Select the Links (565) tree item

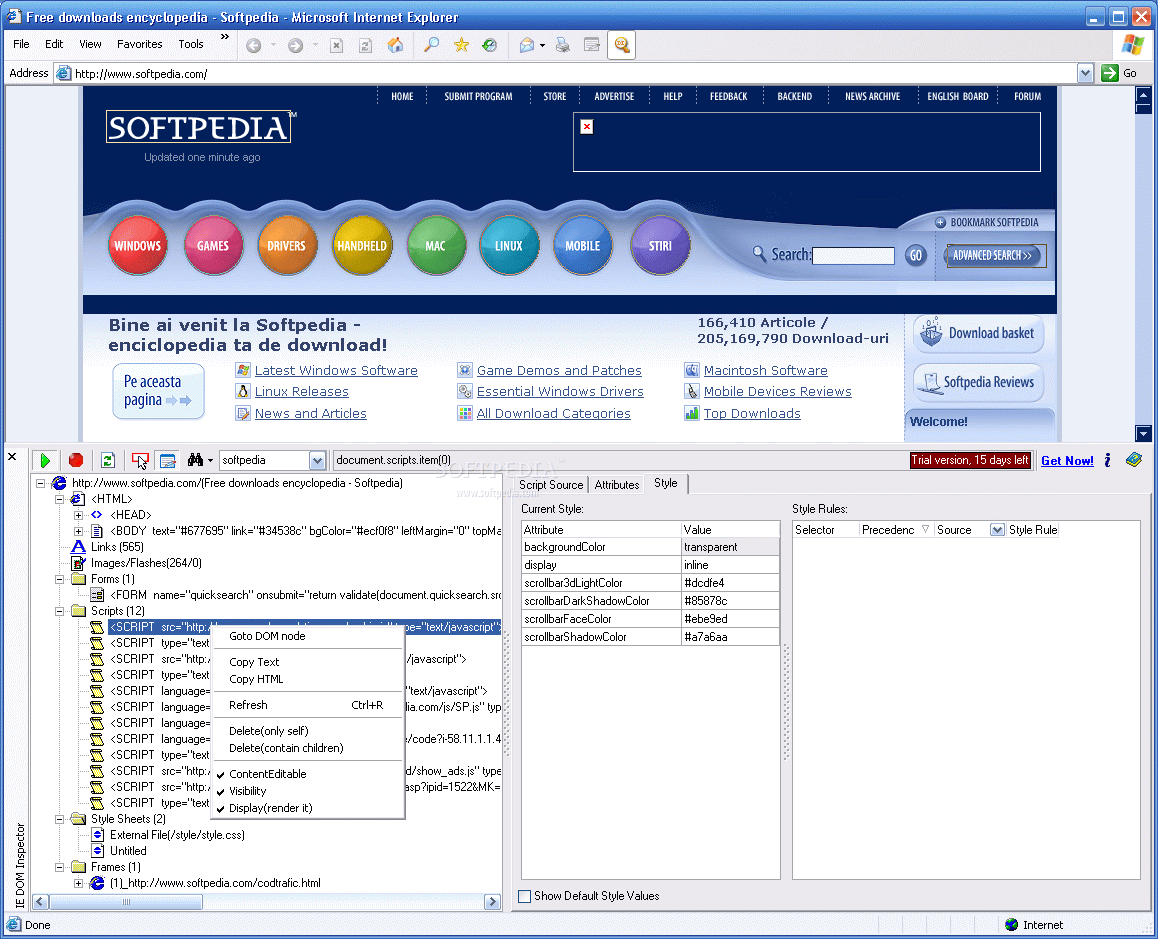click(117, 547)
